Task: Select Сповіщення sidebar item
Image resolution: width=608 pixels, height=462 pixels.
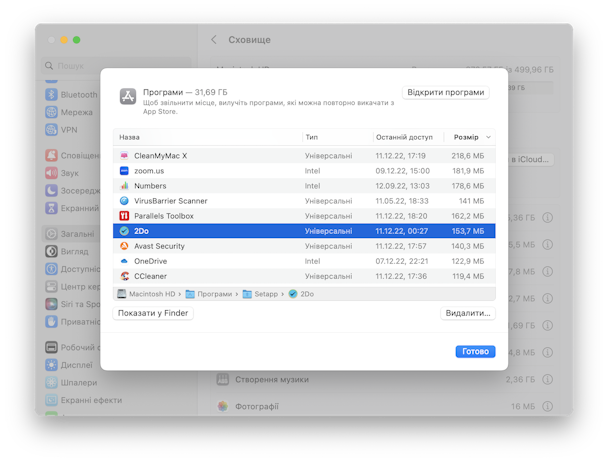Action: pyautogui.click(x=72, y=156)
